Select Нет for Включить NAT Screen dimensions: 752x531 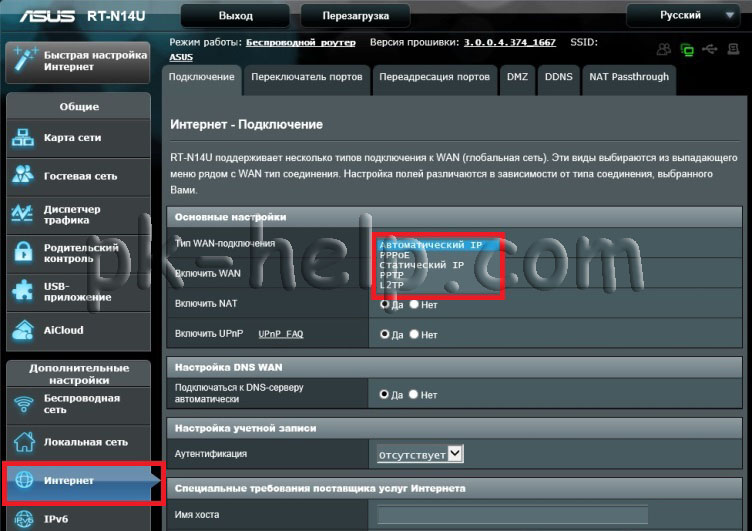pyautogui.click(x=414, y=304)
